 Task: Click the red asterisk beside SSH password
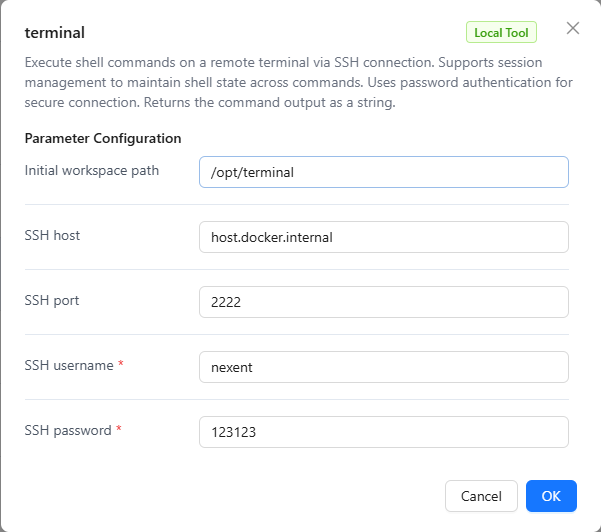coord(120,431)
